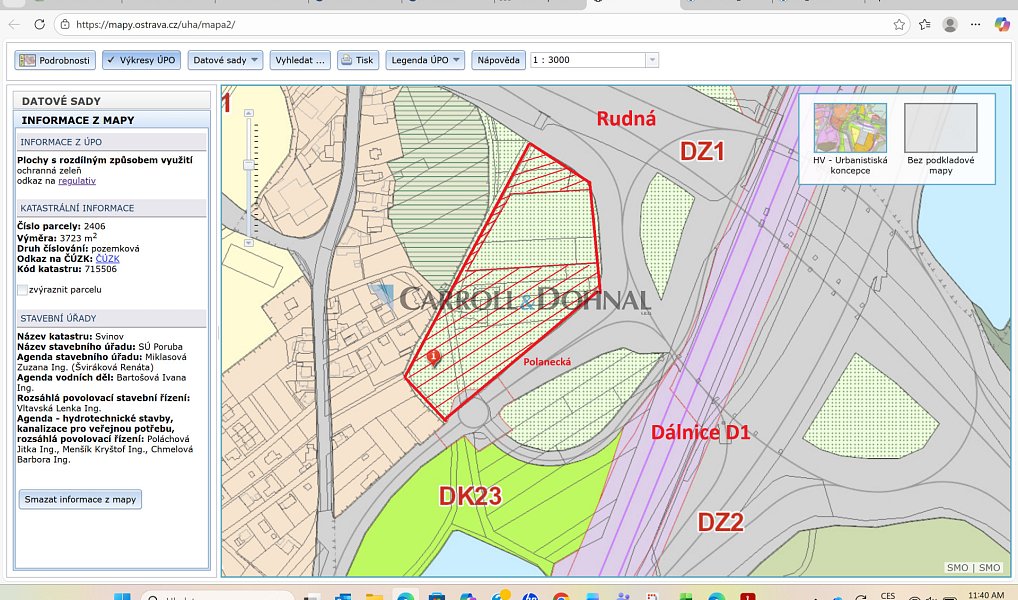Open the browser profile avatar

click(x=950, y=25)
